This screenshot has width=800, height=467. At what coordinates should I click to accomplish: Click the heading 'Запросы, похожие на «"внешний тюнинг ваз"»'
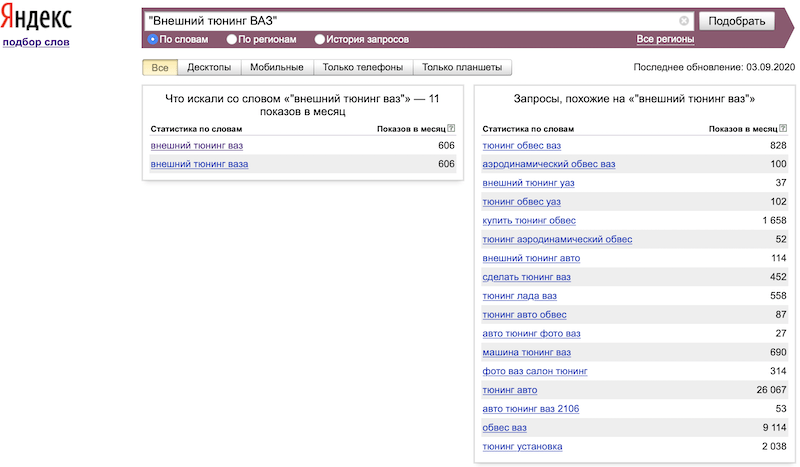pyautogui.click(x=634, y=99)
